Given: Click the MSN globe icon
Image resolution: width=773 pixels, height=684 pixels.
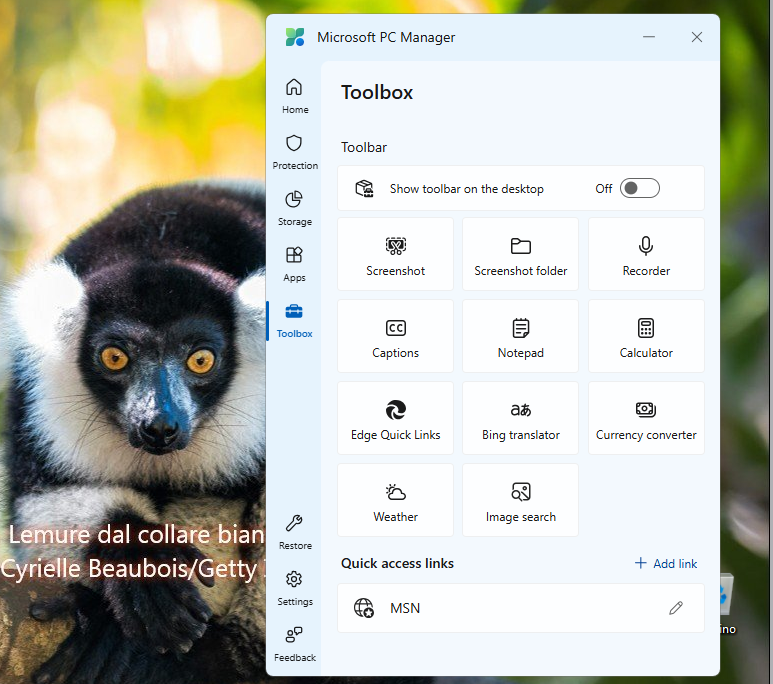Looking at the screenshot, I should point(364,608).
